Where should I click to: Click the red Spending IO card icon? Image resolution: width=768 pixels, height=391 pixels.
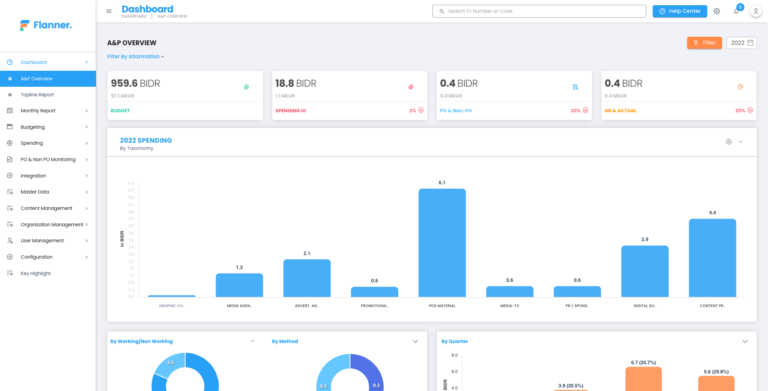411,87
